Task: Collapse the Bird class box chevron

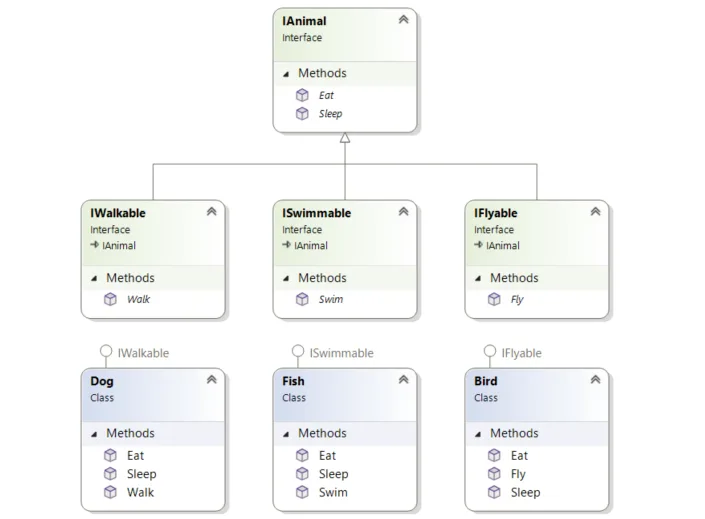Action: [x=595, y=380]
